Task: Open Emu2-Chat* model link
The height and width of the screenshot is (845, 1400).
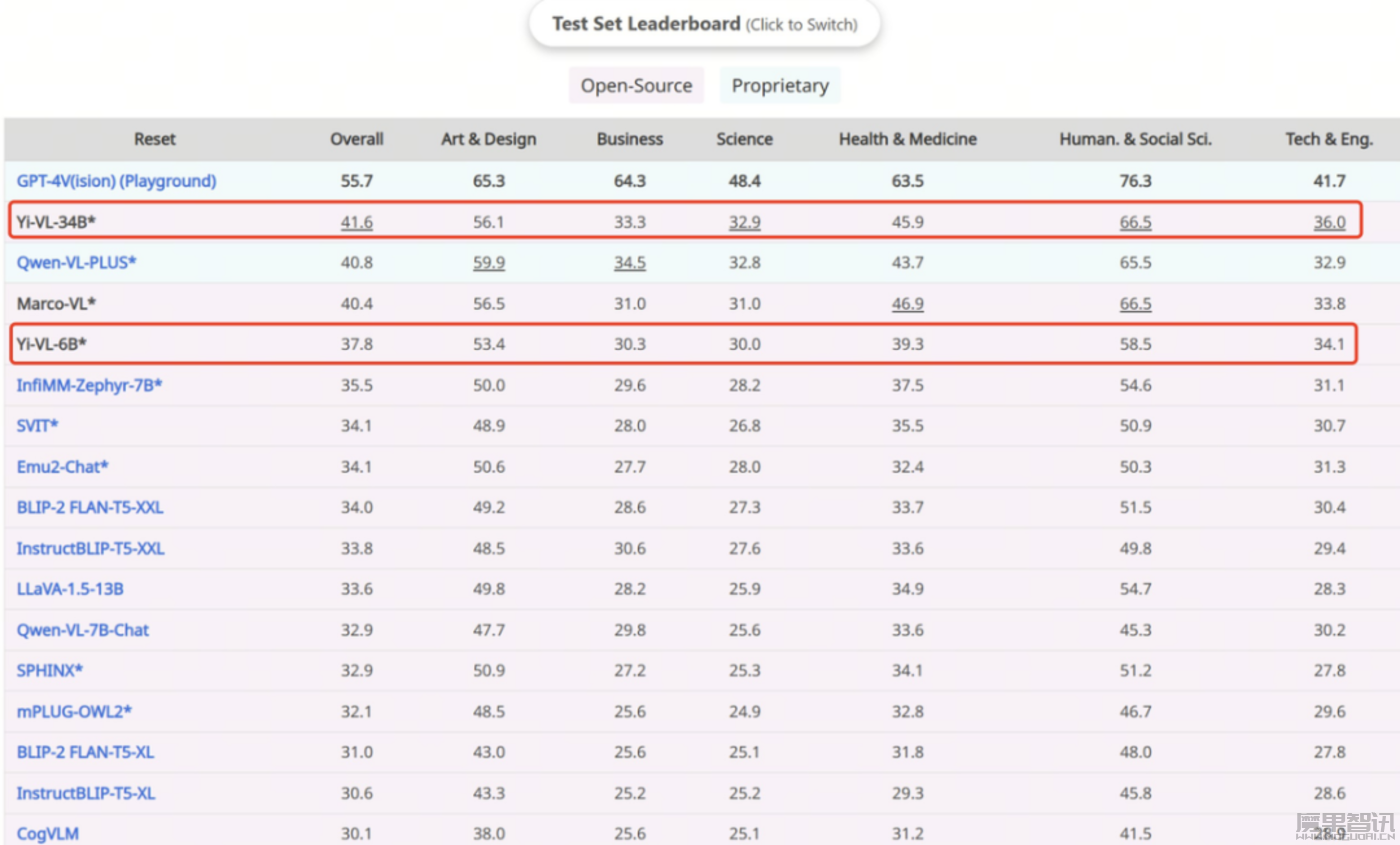Action: pos(63,467)
